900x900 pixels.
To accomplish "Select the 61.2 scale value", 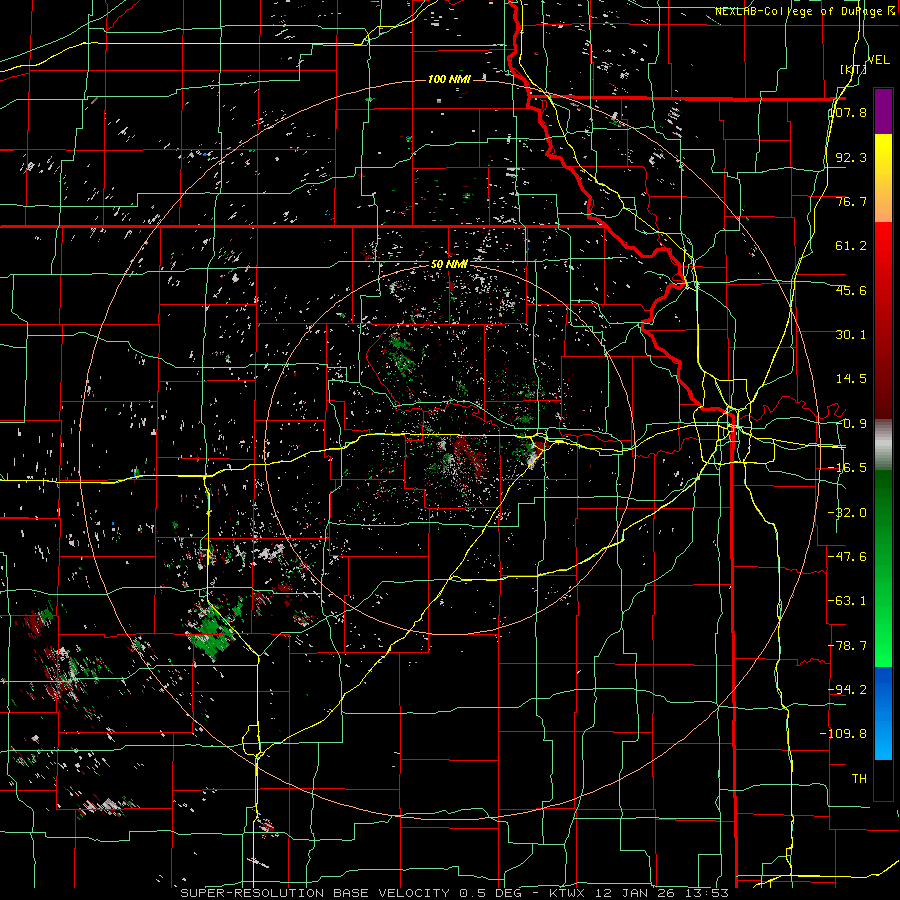I will [x=851, y=246].
